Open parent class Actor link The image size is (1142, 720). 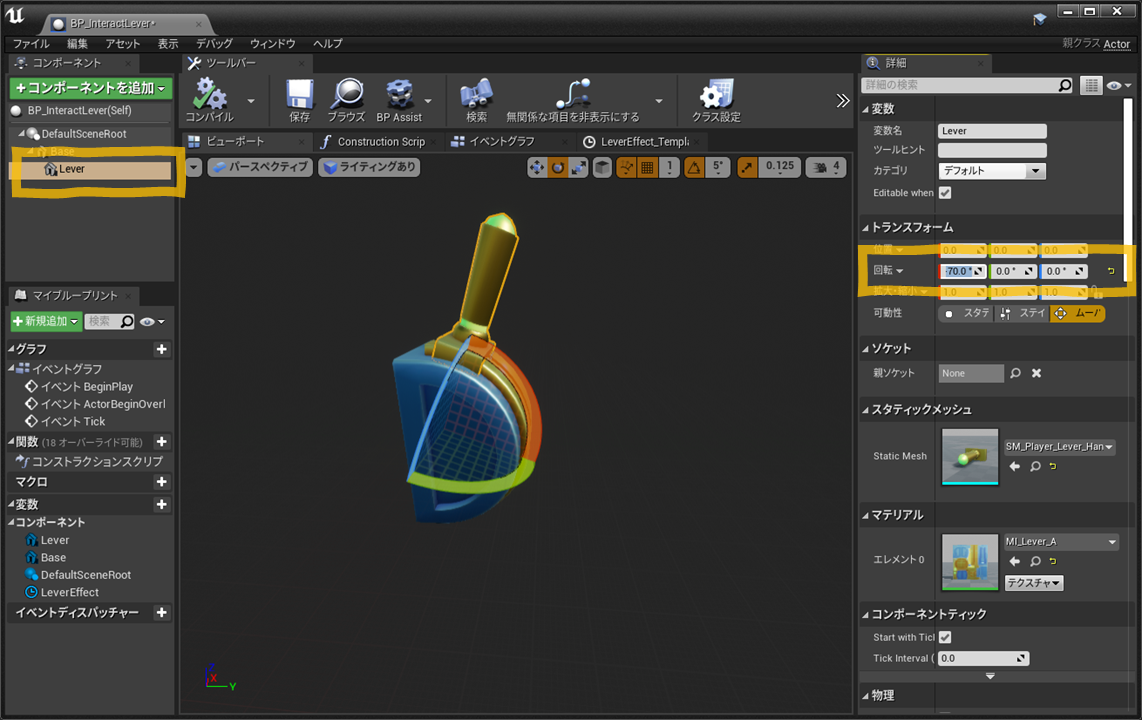1117,44
